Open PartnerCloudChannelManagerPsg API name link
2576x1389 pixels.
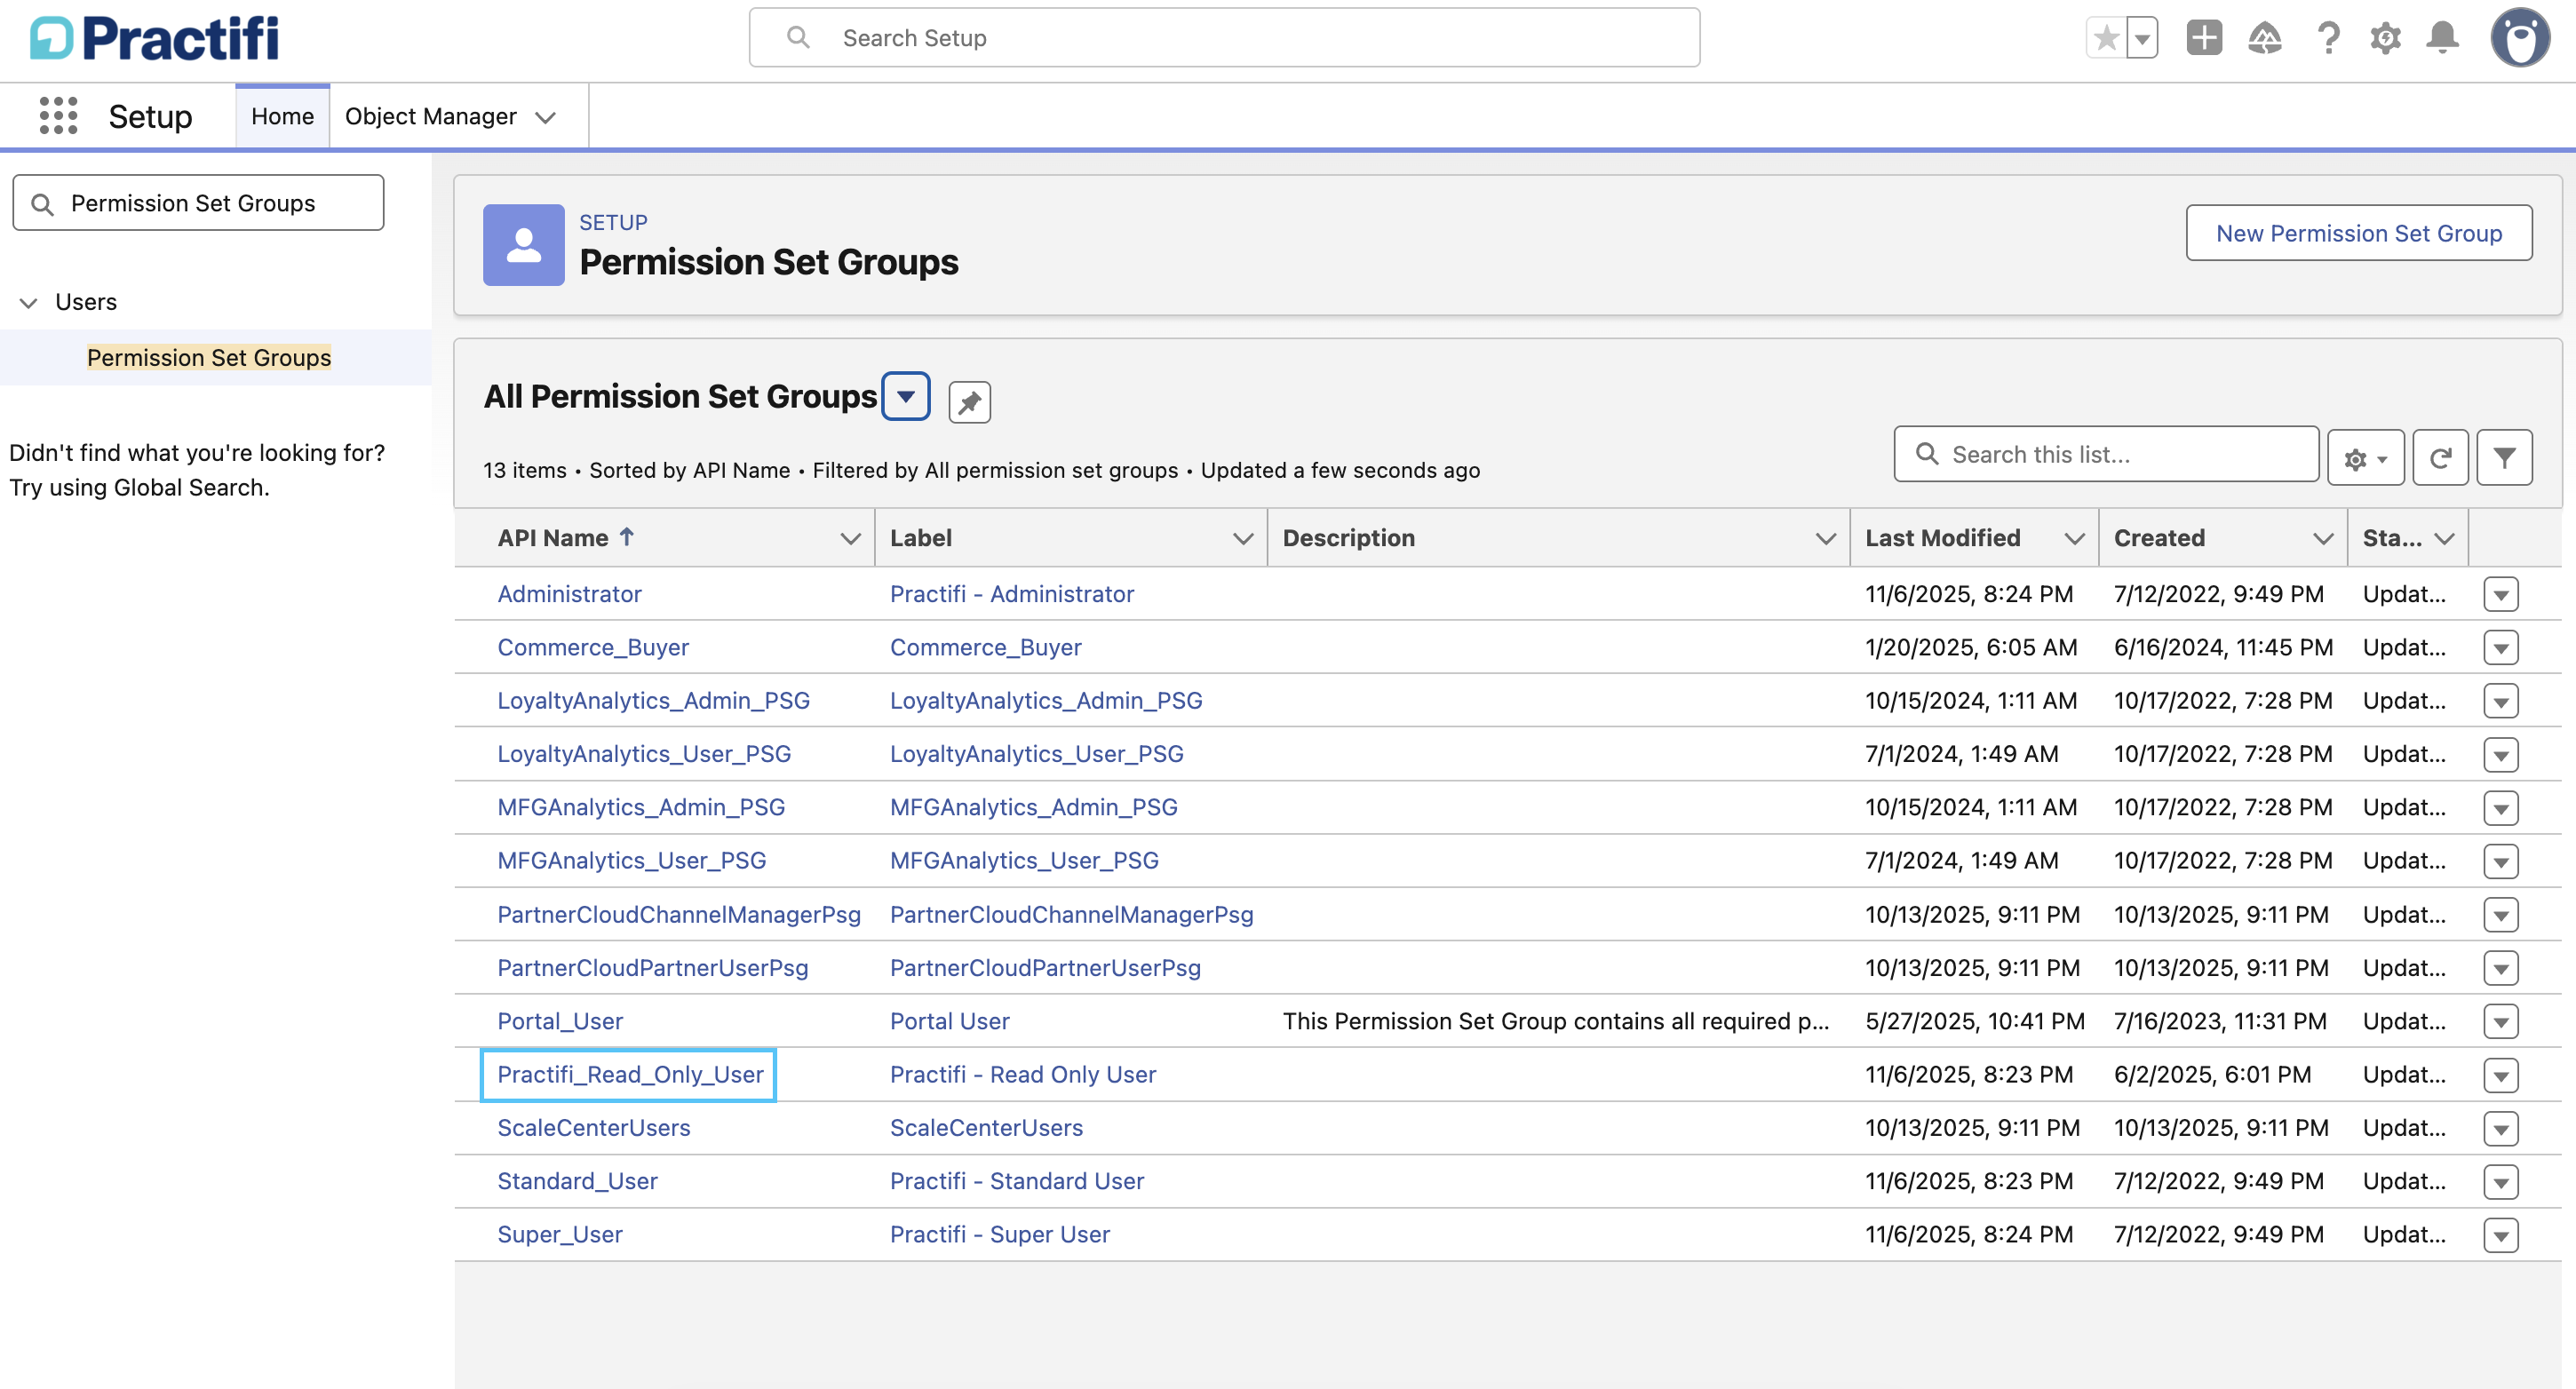679,914
